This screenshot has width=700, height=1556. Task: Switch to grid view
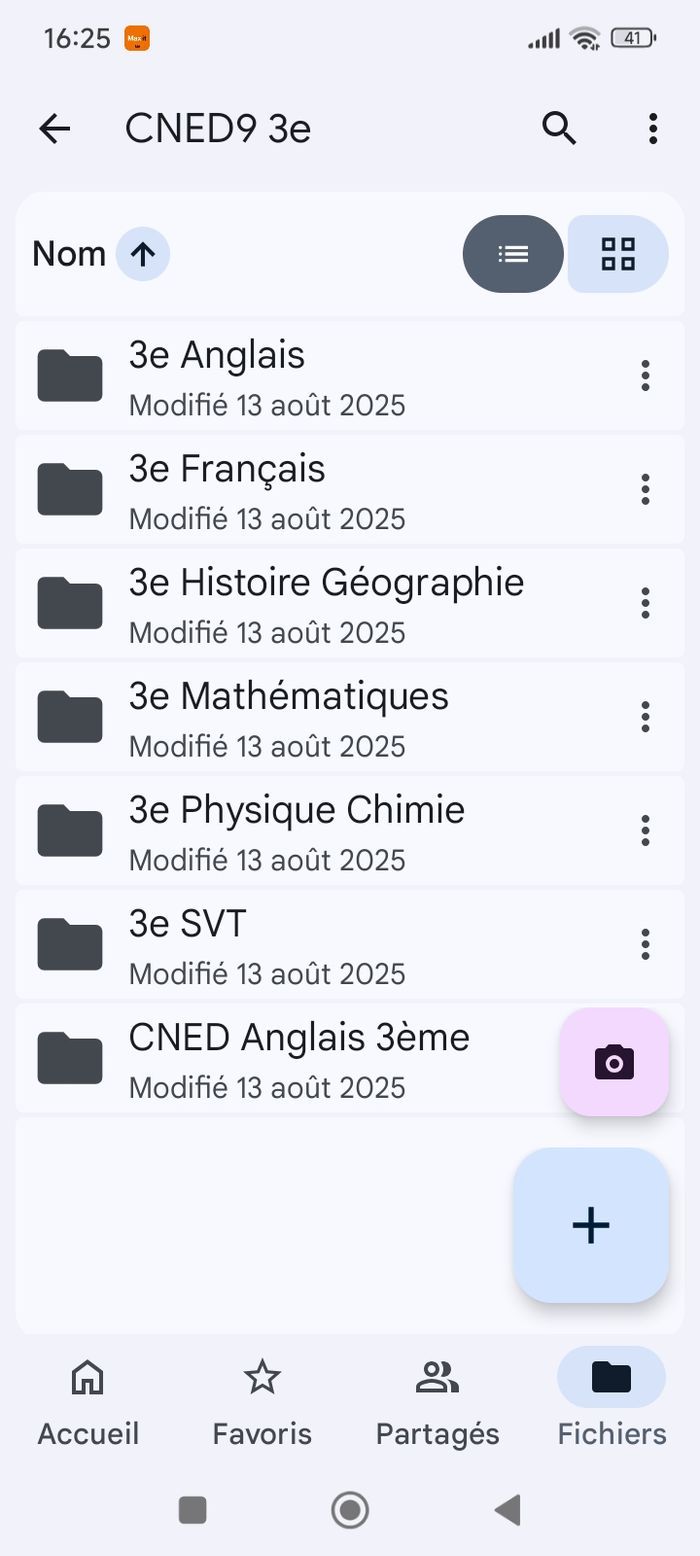[x=618, y=254]
